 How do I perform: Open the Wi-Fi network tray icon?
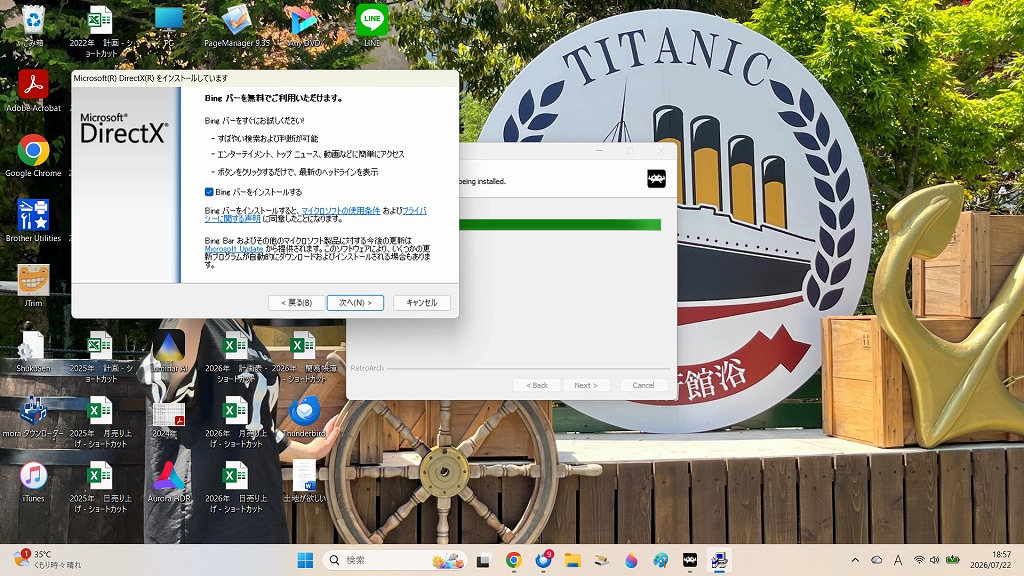[x=919, y=560]
